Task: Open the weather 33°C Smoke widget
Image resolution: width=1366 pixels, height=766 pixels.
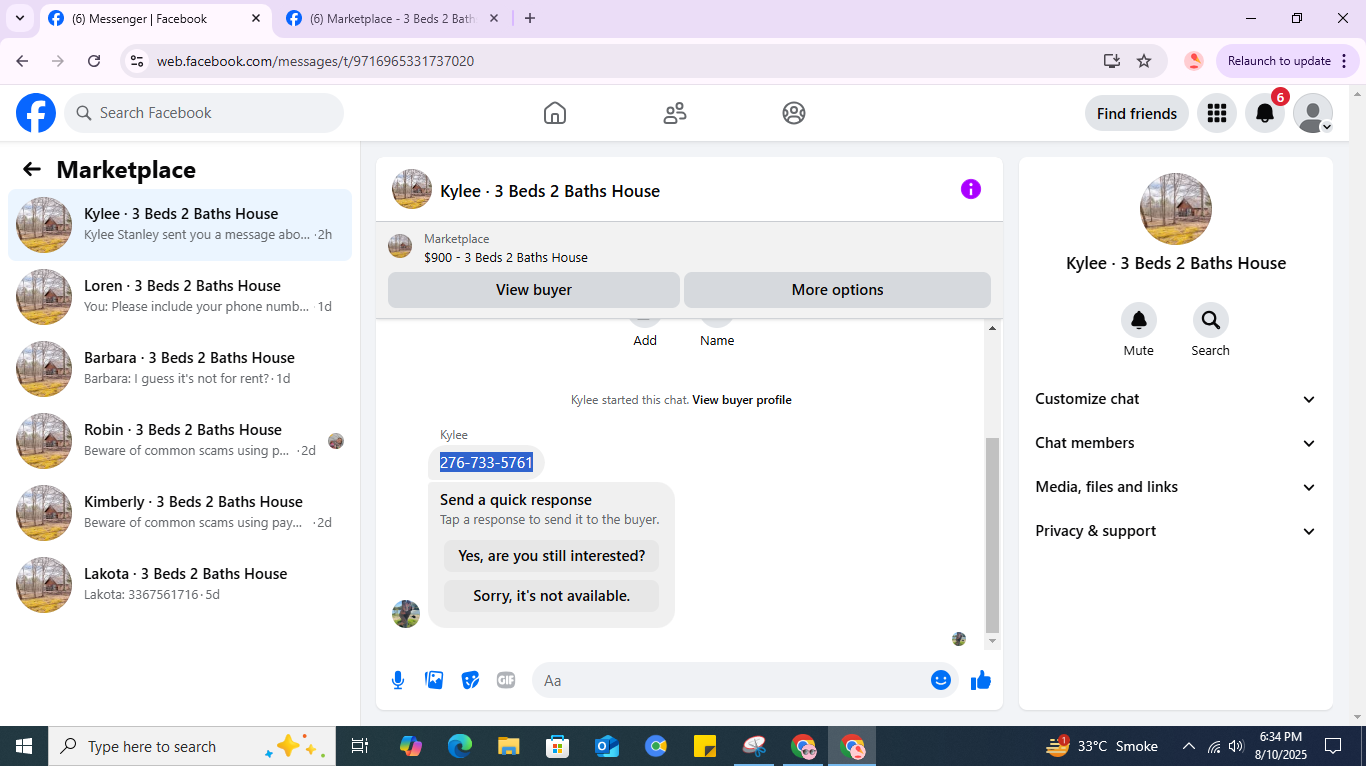Action: point(1101,746)
